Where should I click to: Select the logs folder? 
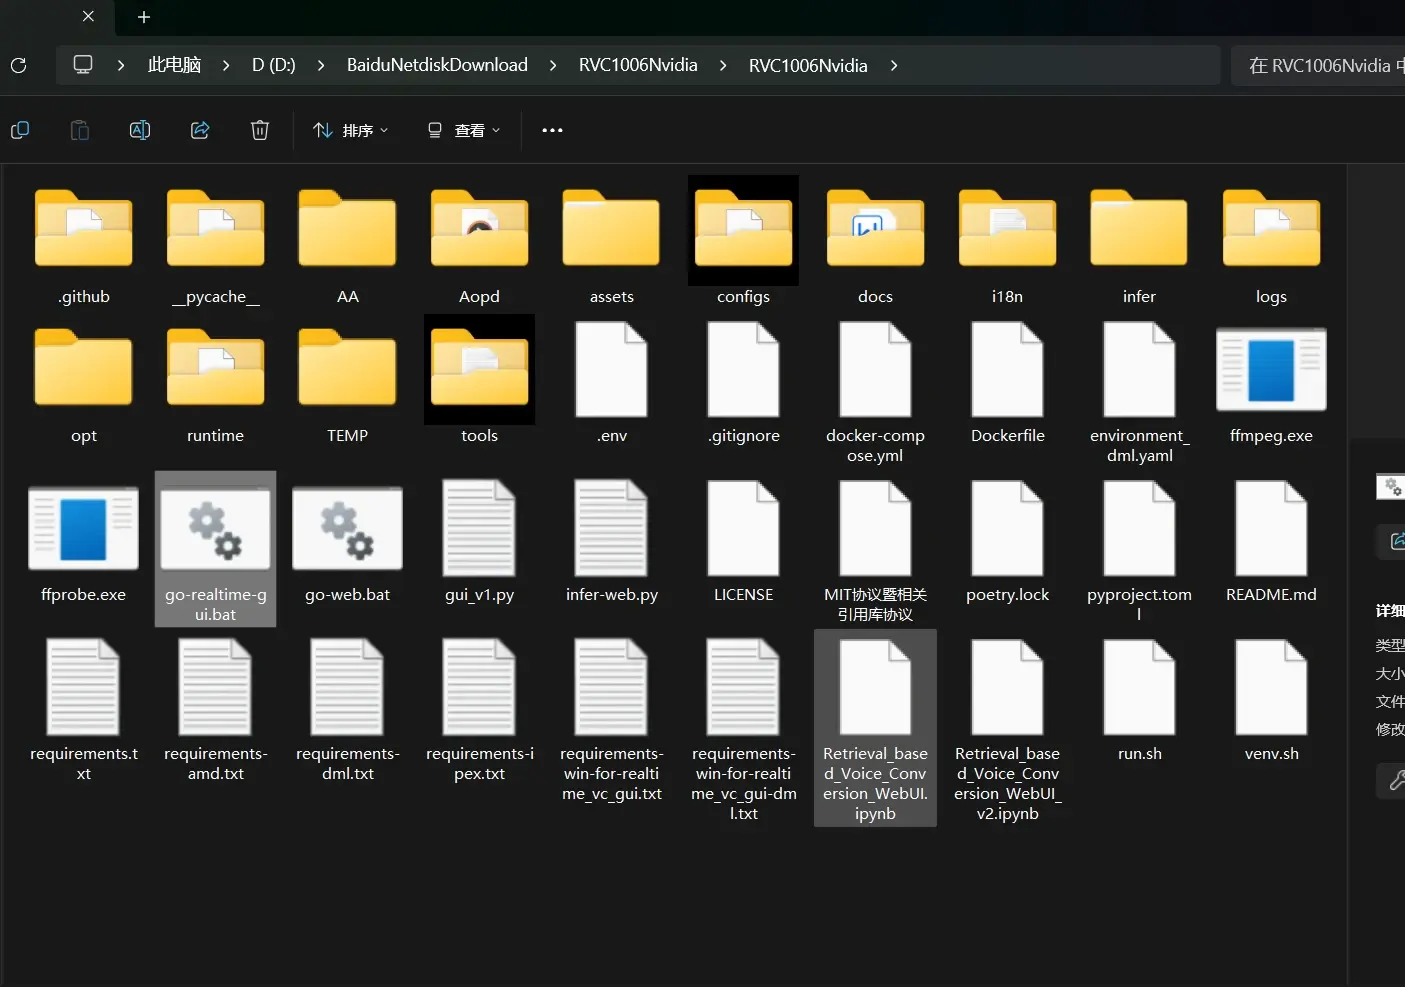[x=1272, y=246]
